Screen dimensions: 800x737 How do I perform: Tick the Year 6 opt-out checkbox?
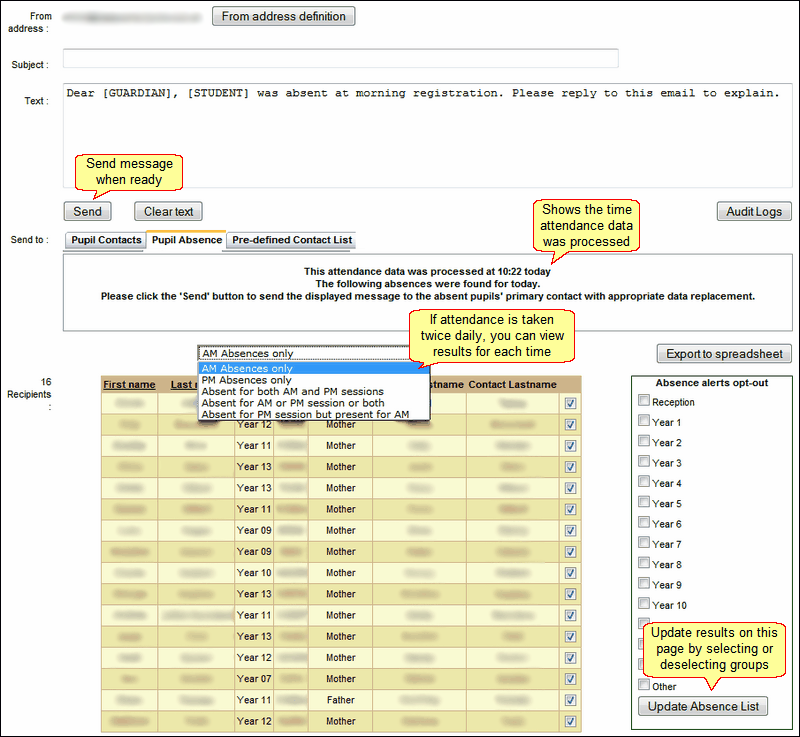coord(644,523)
